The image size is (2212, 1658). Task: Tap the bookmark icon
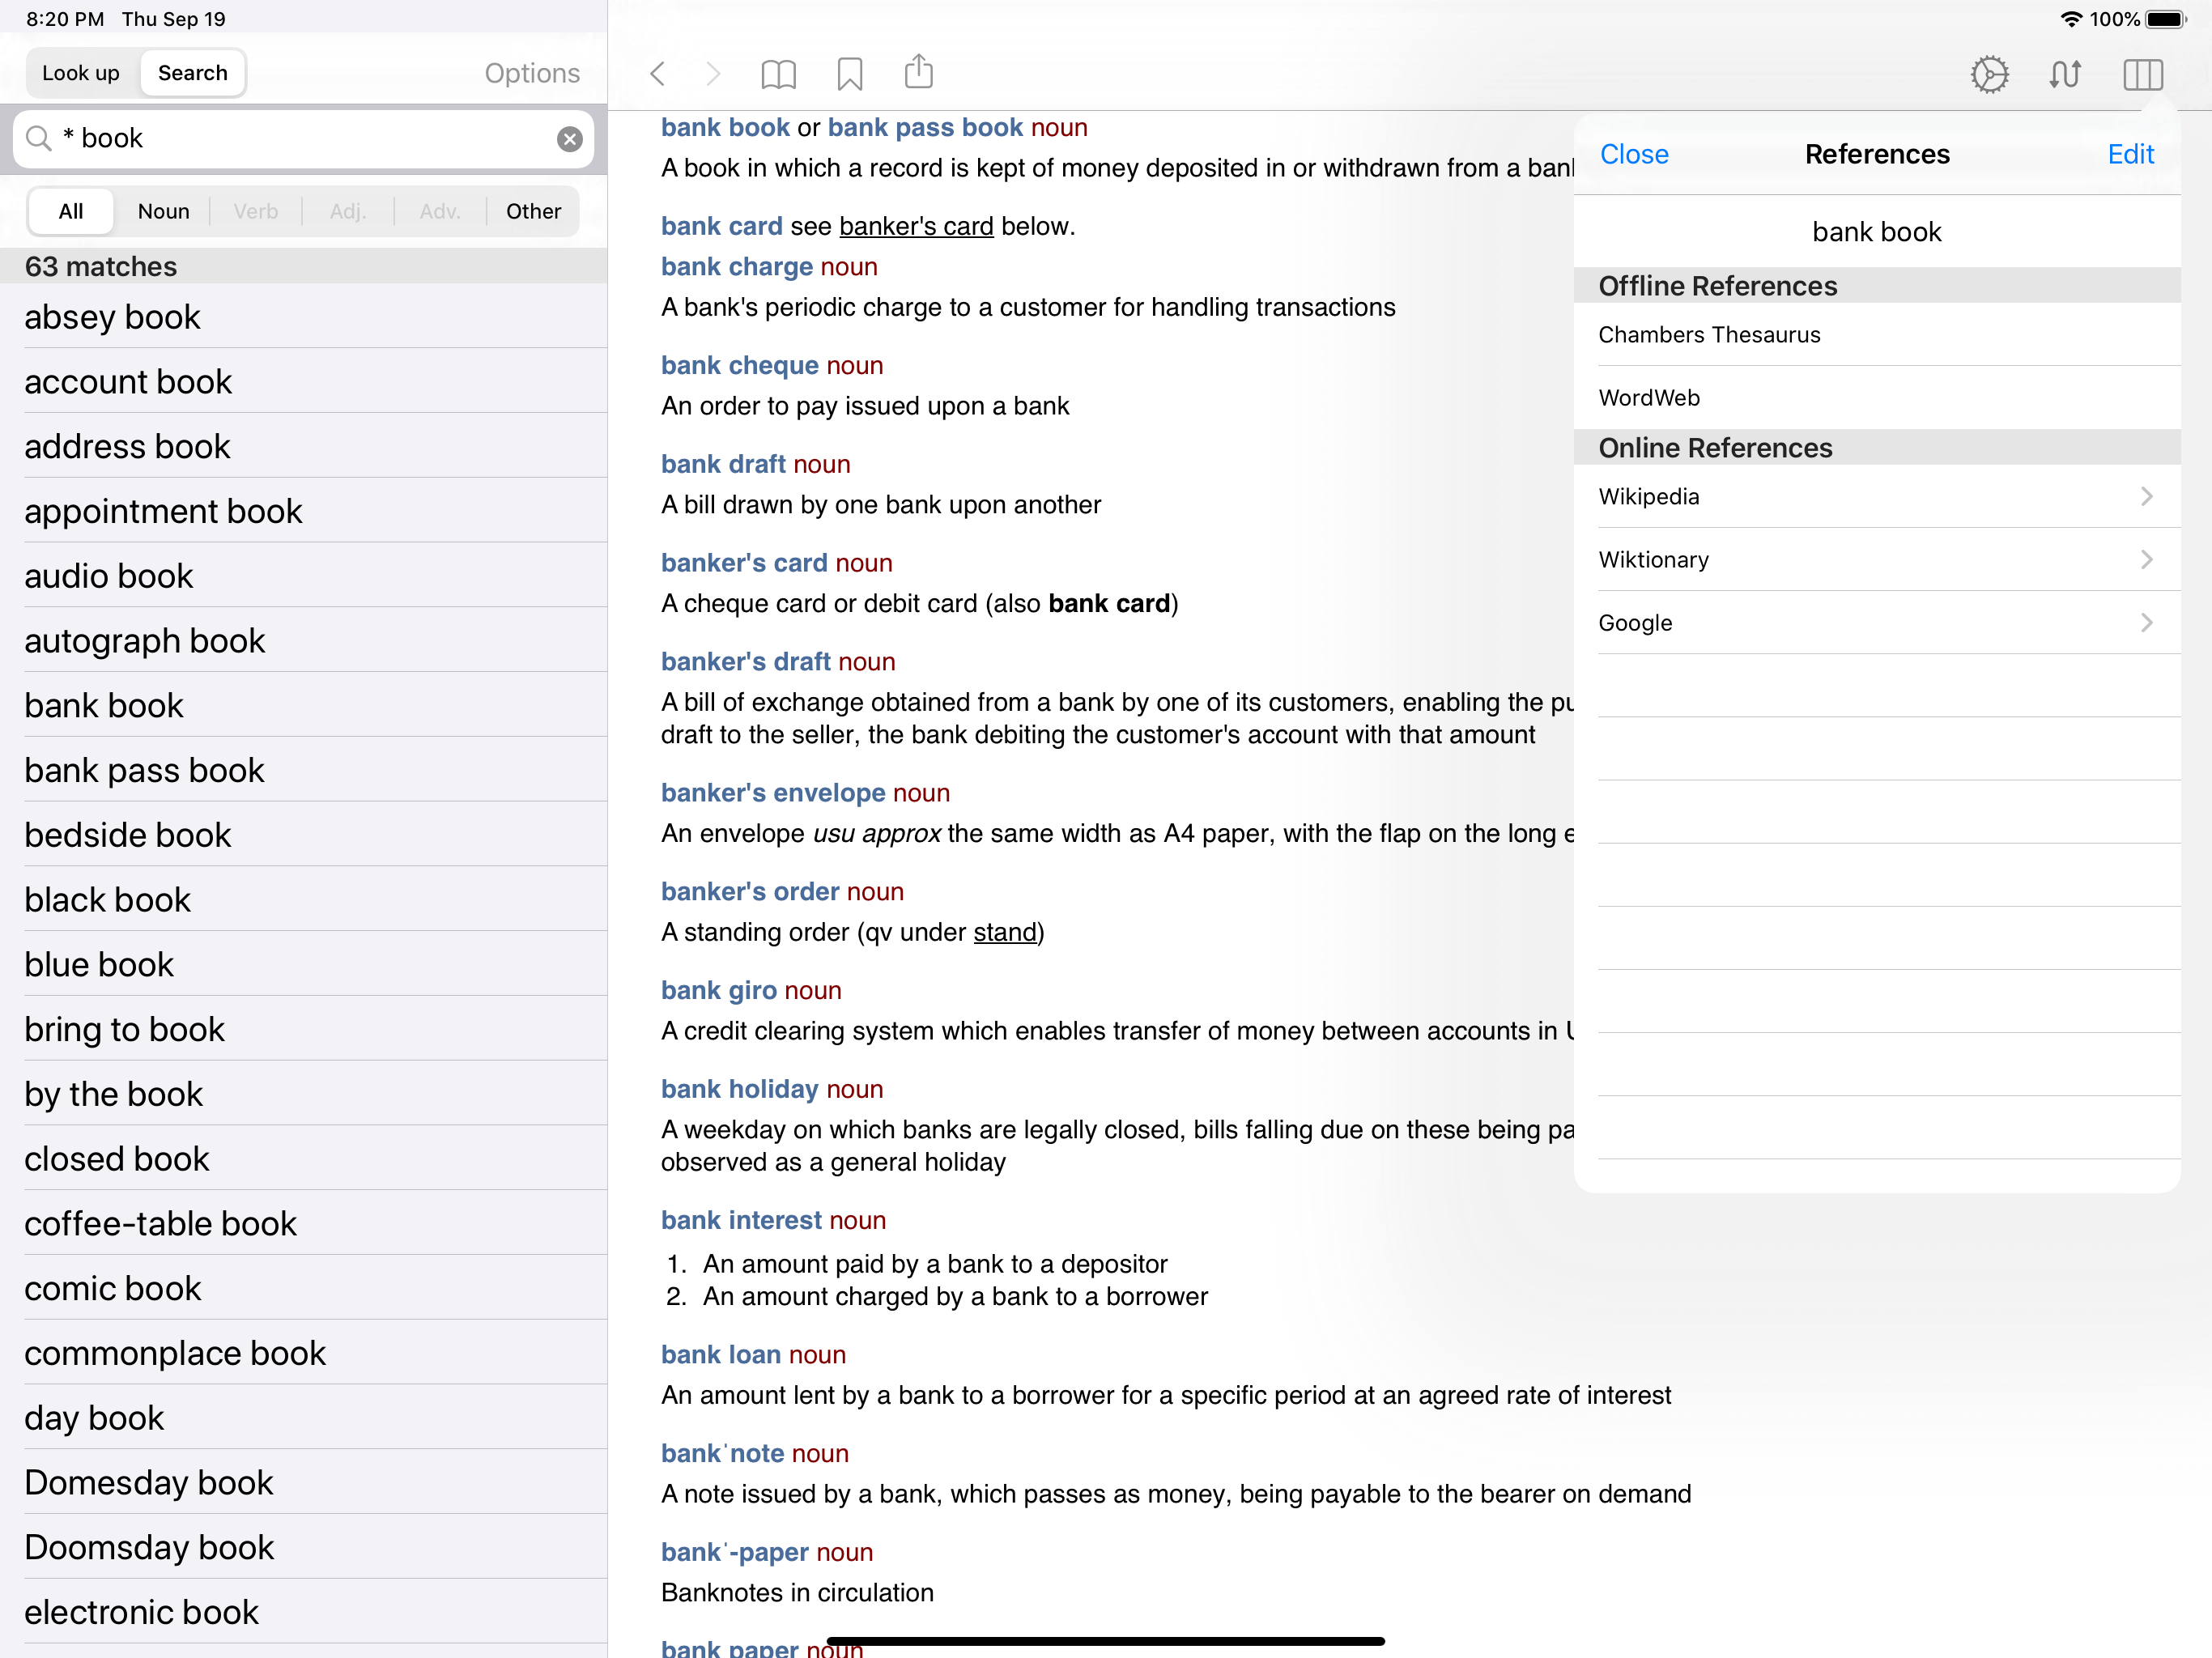pyautogui.click(x=849, y=74)
